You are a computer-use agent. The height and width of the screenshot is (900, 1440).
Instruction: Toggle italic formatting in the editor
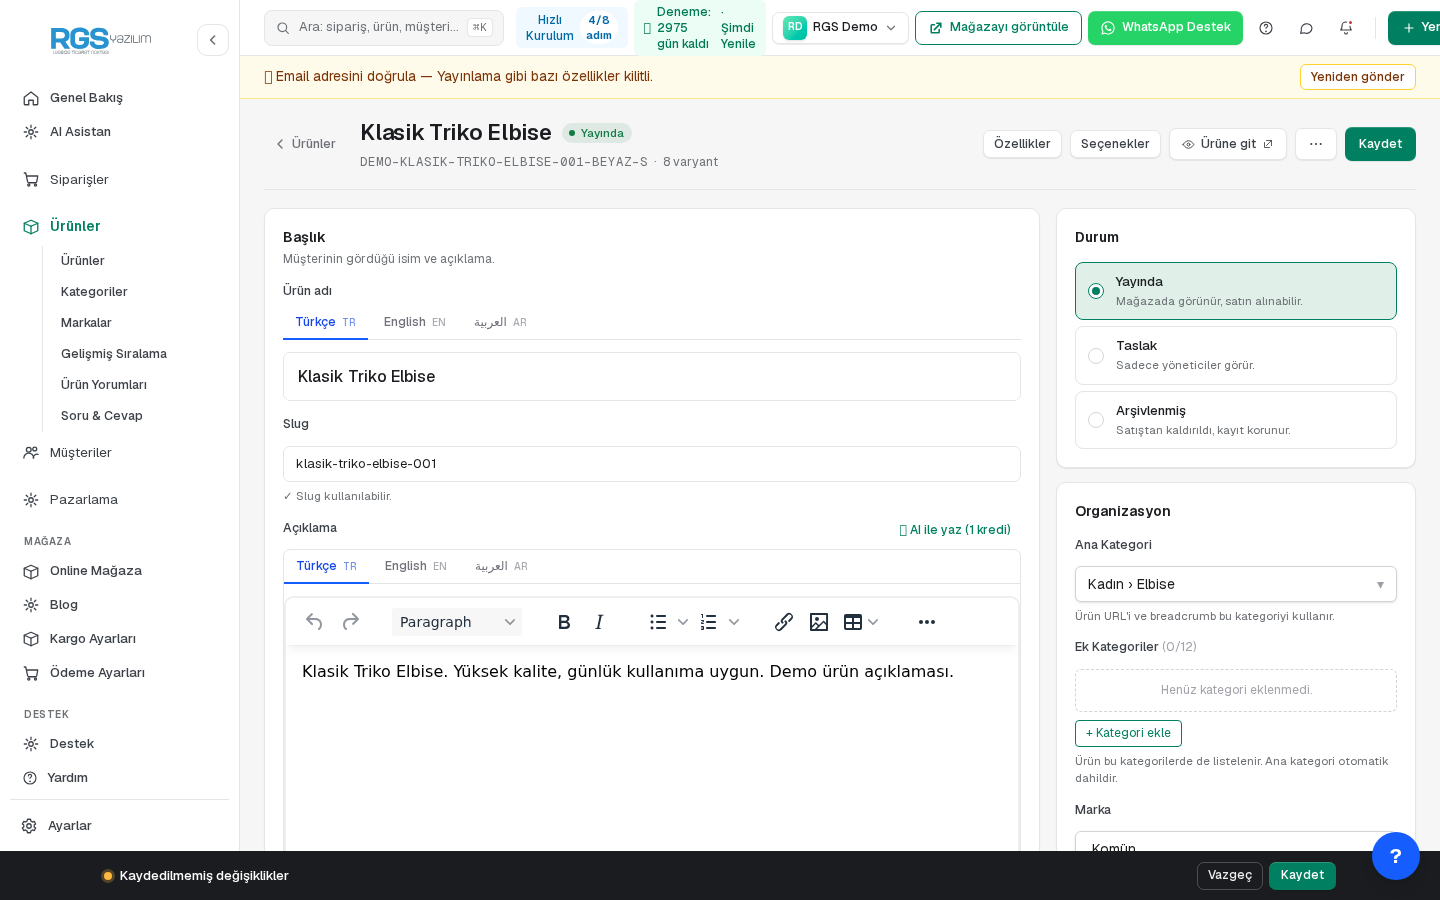599,622
